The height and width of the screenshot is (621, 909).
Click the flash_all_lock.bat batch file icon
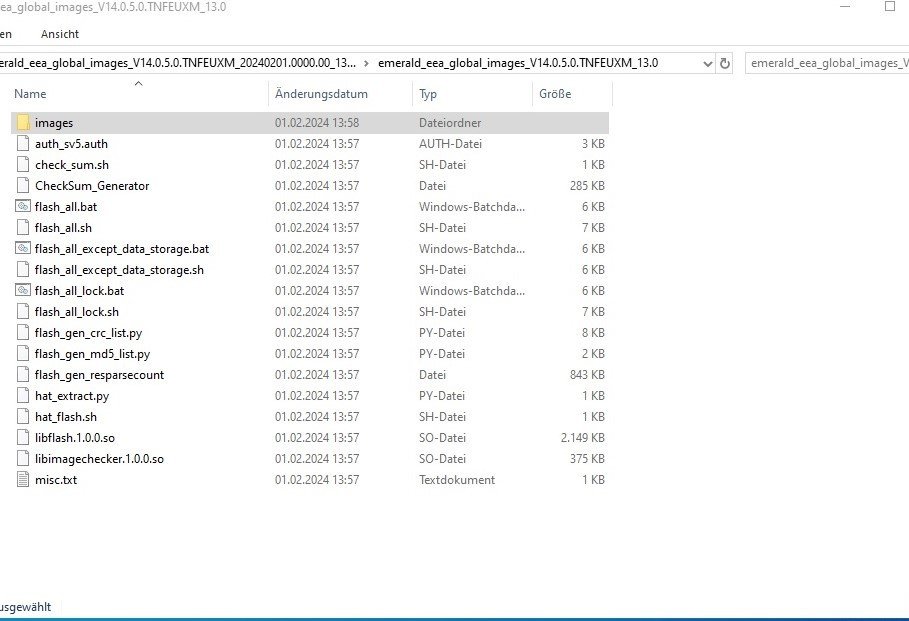[23, 291]
